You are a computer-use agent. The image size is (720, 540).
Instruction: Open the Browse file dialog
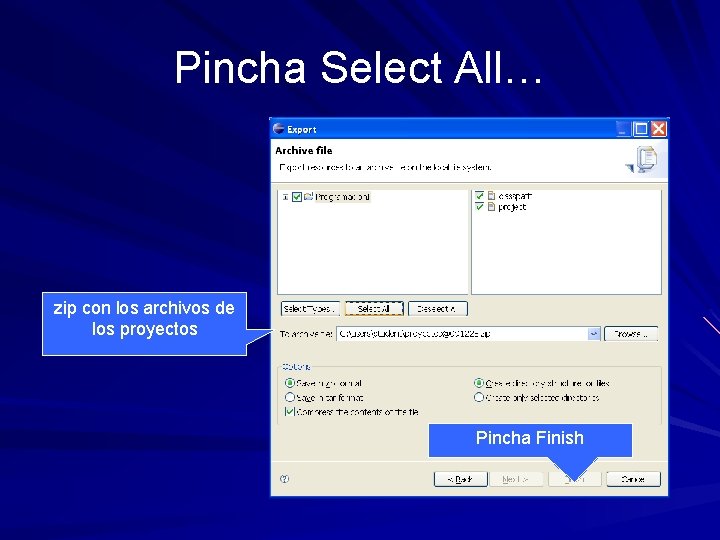coord(631,334)
